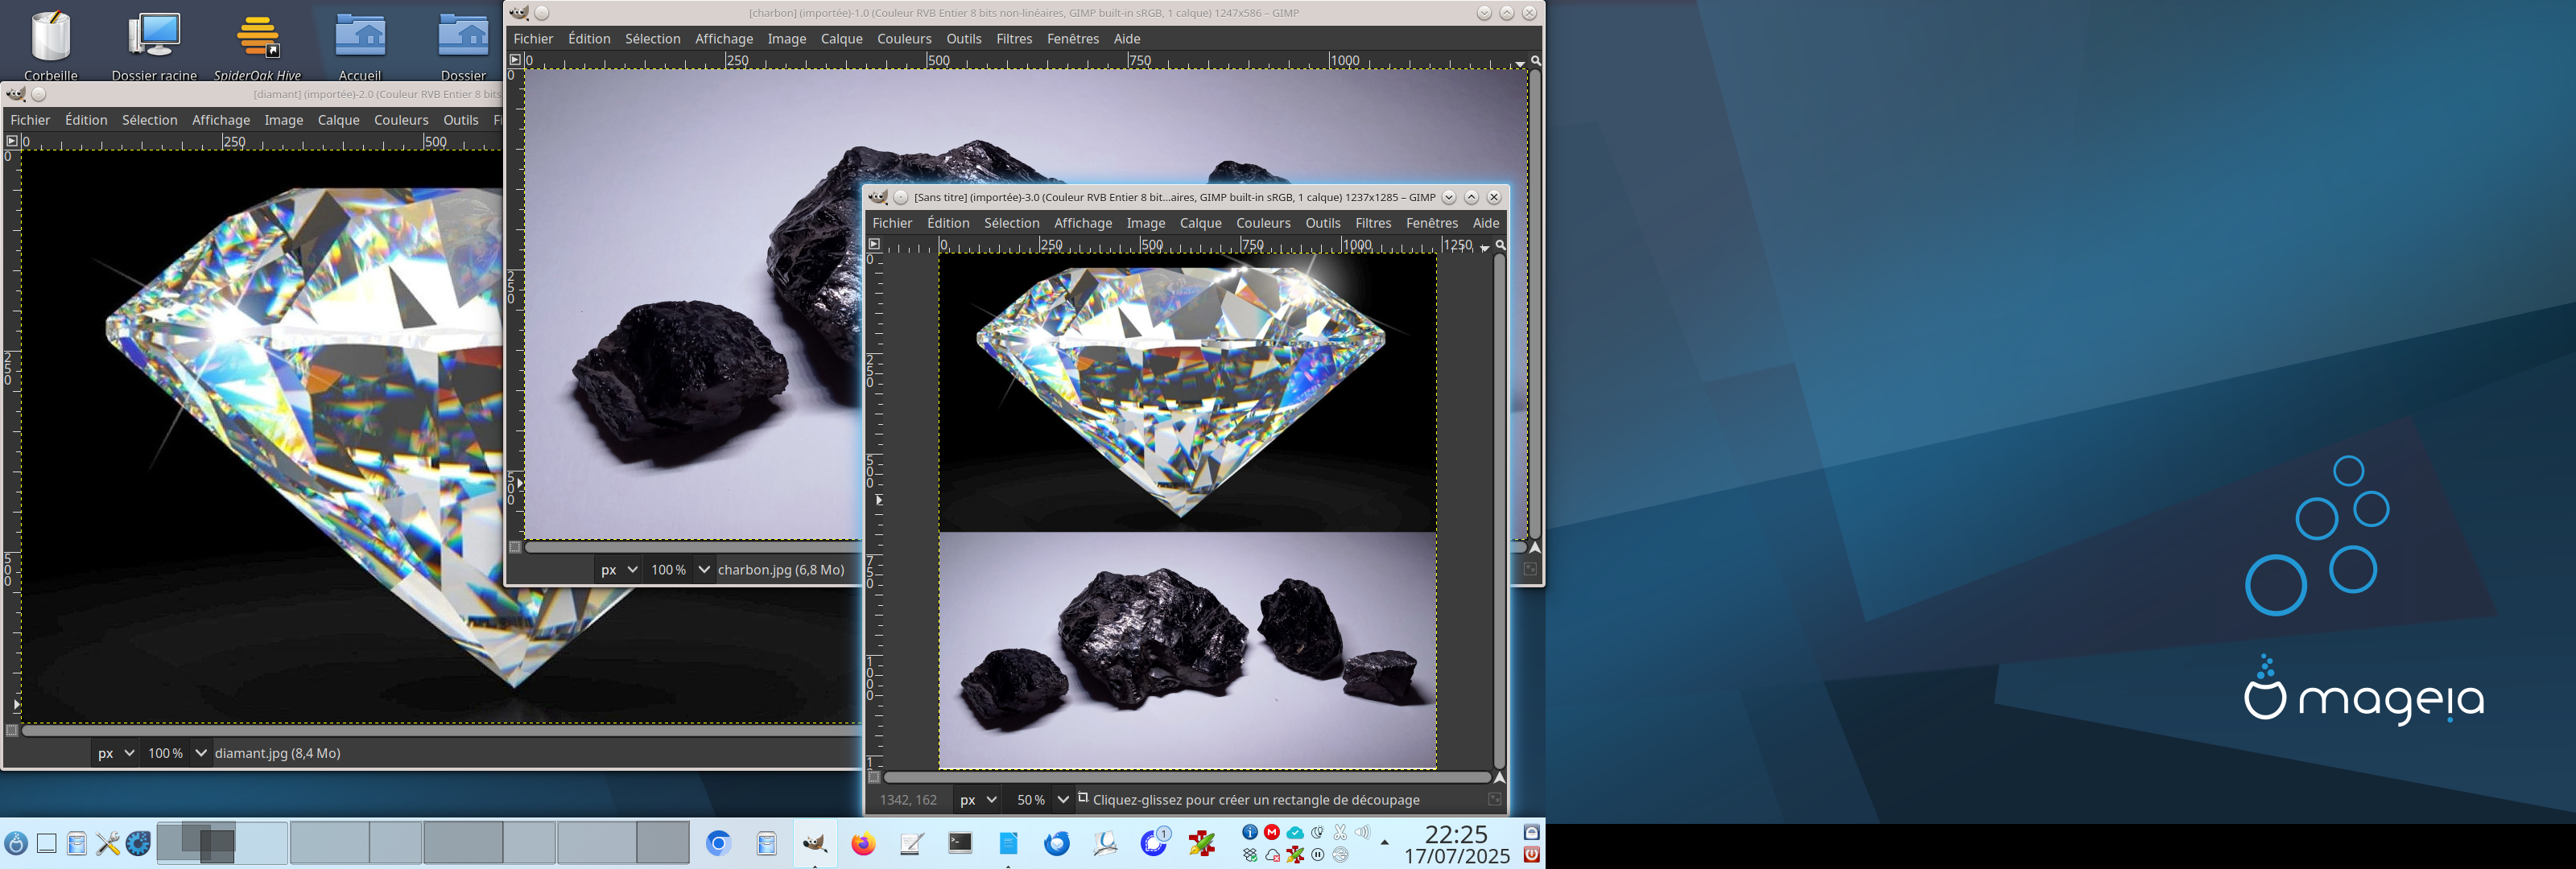
Task: Open the zoom dropdown arrow in diamant window
Action: point(201,753)
